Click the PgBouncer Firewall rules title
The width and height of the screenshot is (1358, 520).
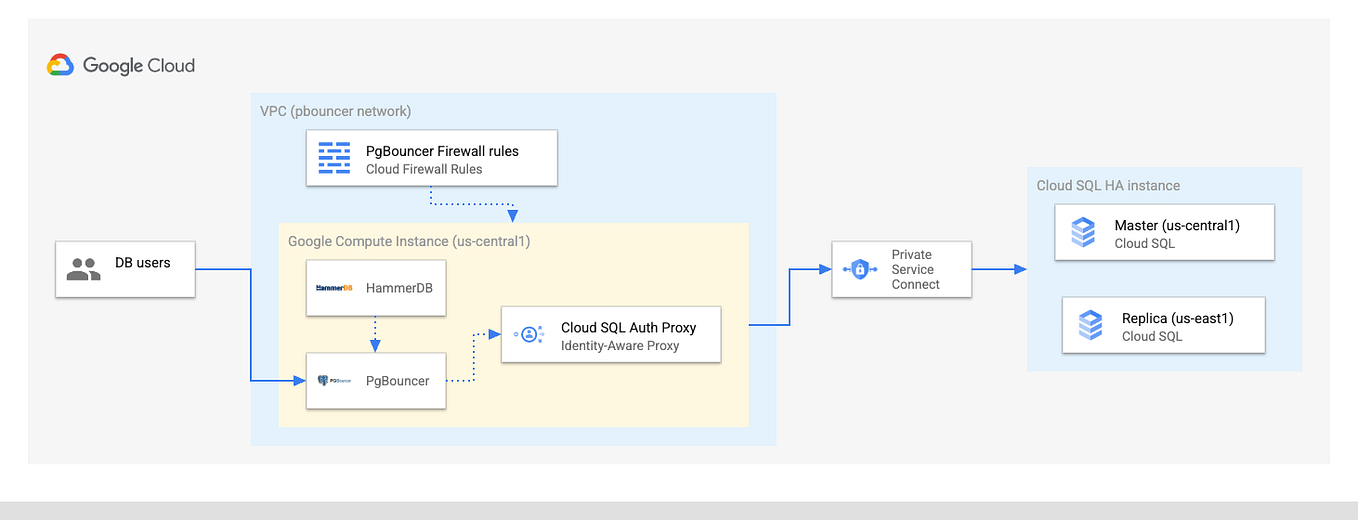[442, 151]
